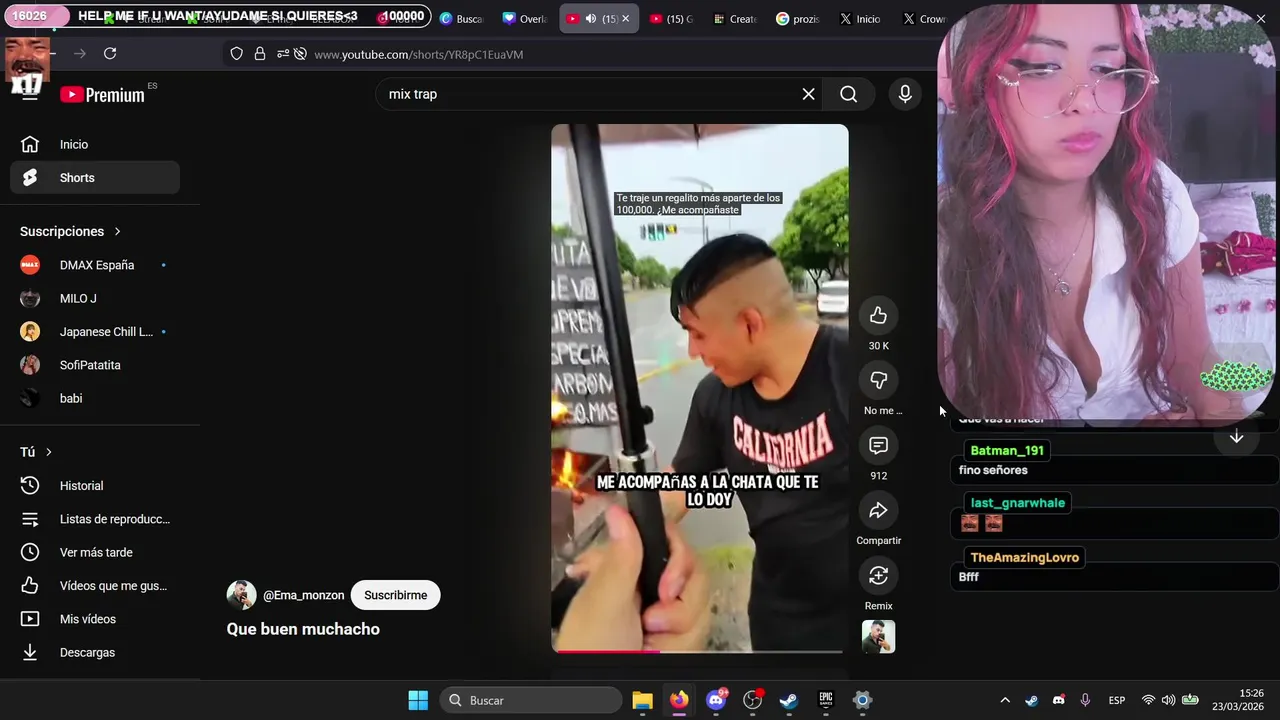1280x720 pixels.
Task: Share the Short via Compartir
Action: [878, 510]
